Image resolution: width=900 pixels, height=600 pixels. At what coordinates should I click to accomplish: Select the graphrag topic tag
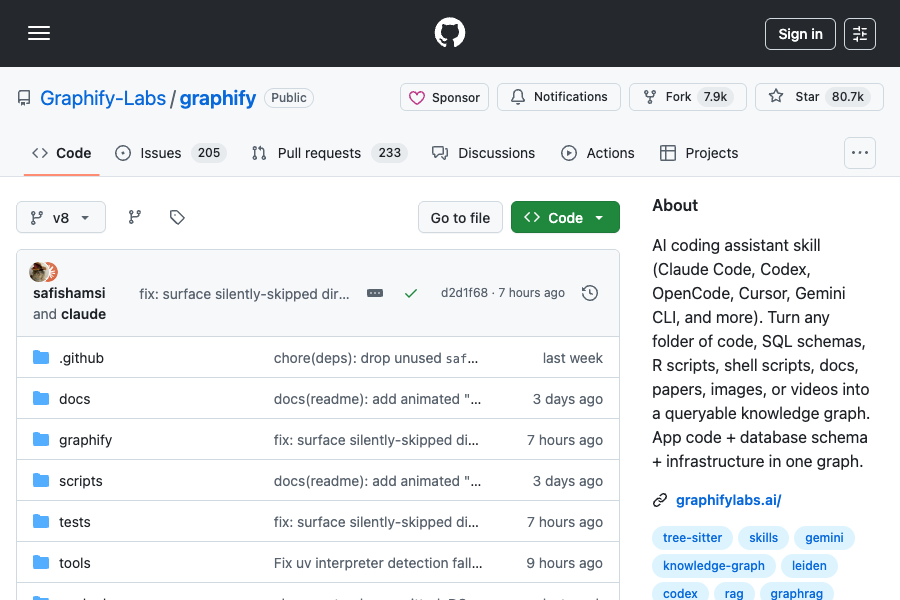(x=797, y=593)
